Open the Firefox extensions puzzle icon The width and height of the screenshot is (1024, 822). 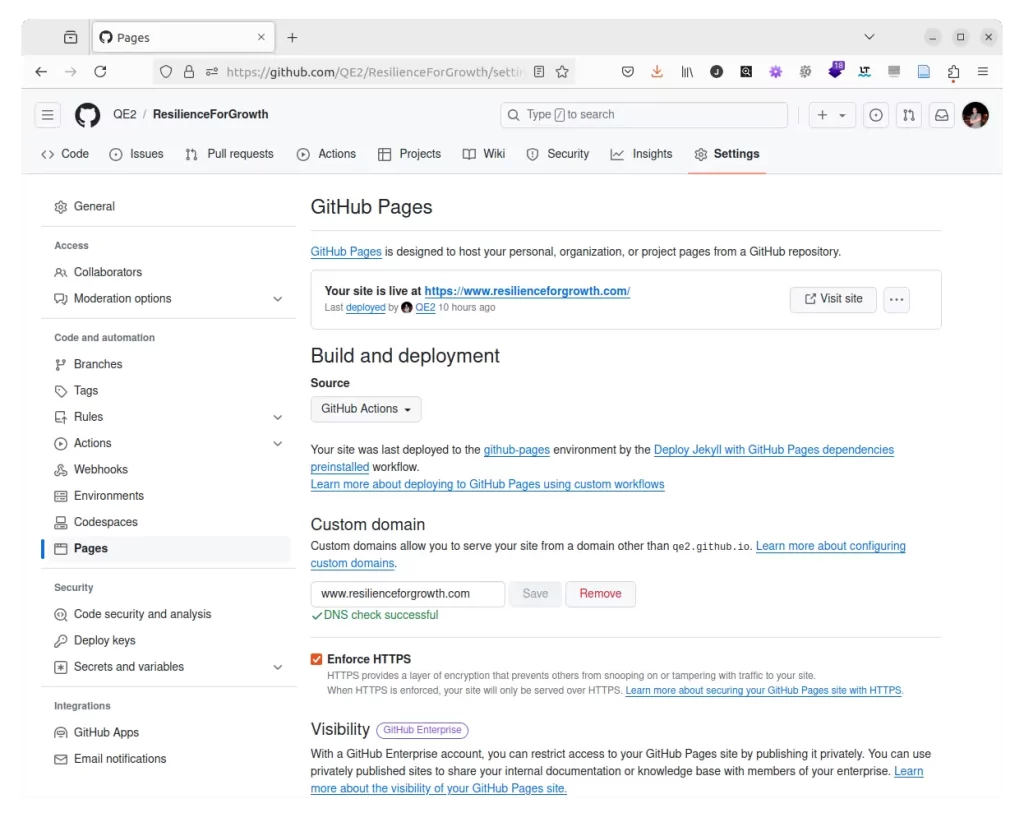pyautogui.click(x=952, y=71)
